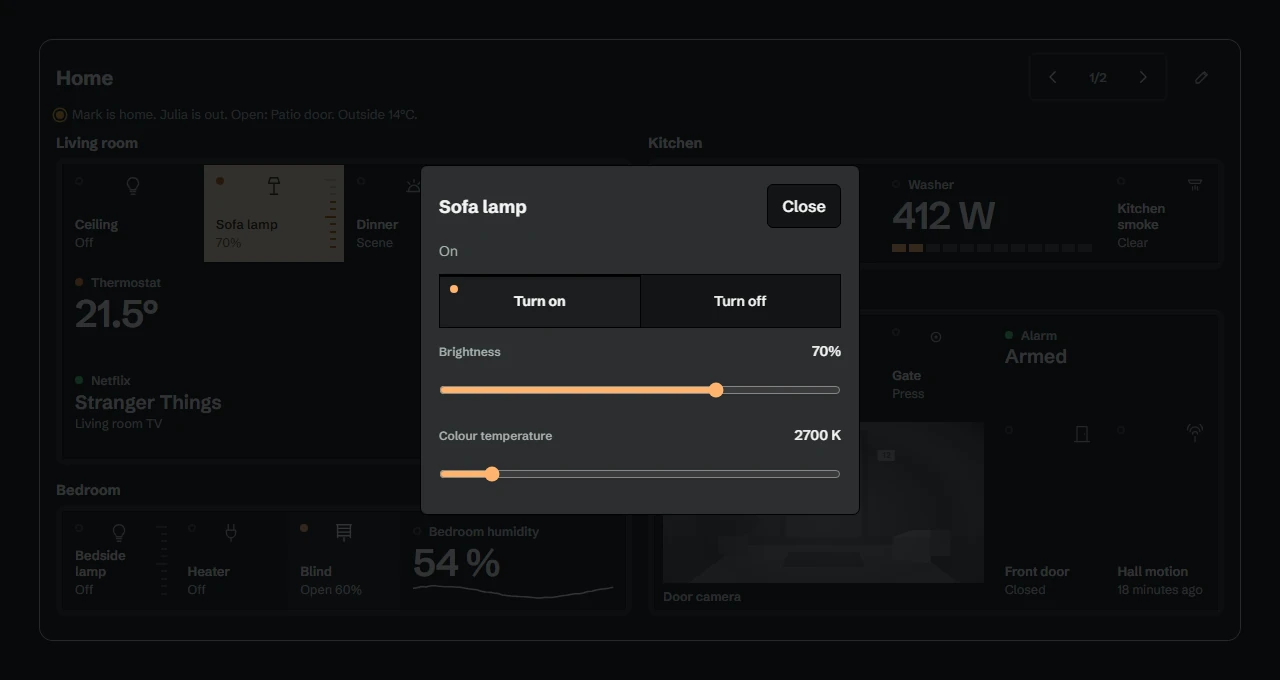
Task: Click the Sofa lamp dialog title
Action: point(483,207)
